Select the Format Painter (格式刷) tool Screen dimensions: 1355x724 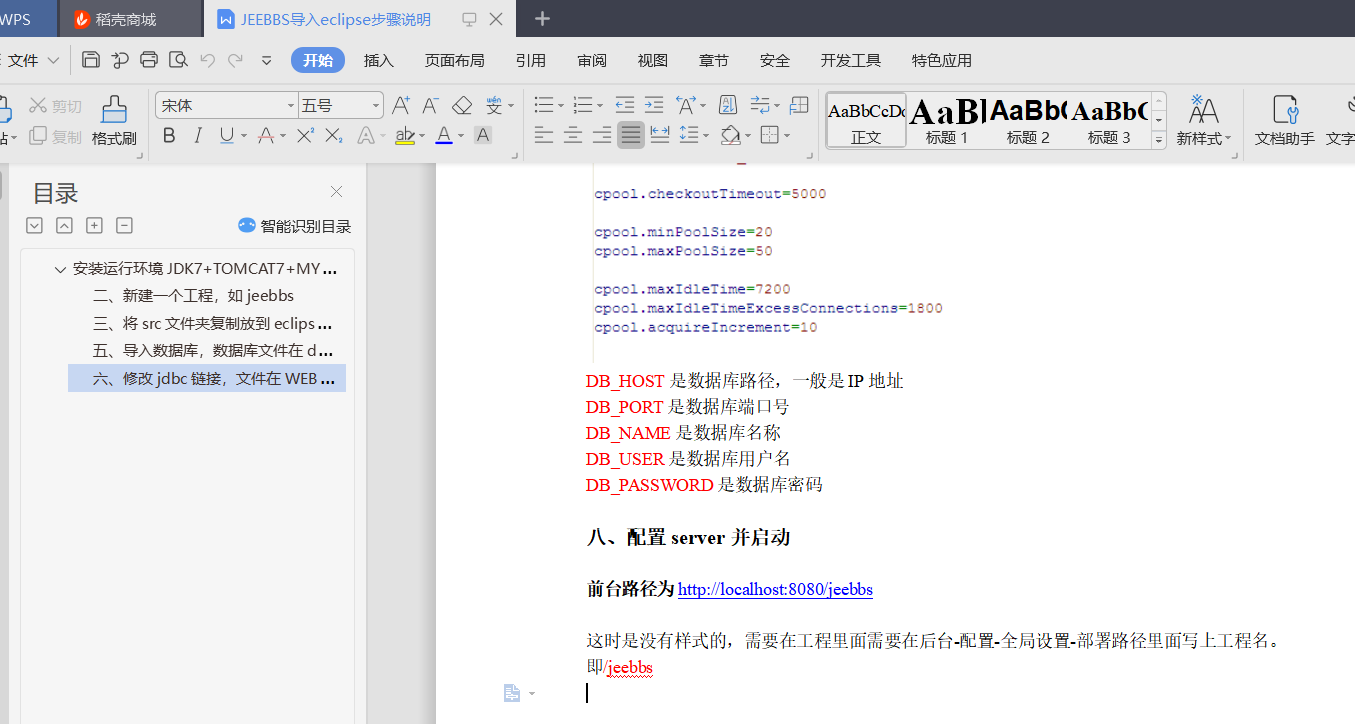[x=114, y=121]
